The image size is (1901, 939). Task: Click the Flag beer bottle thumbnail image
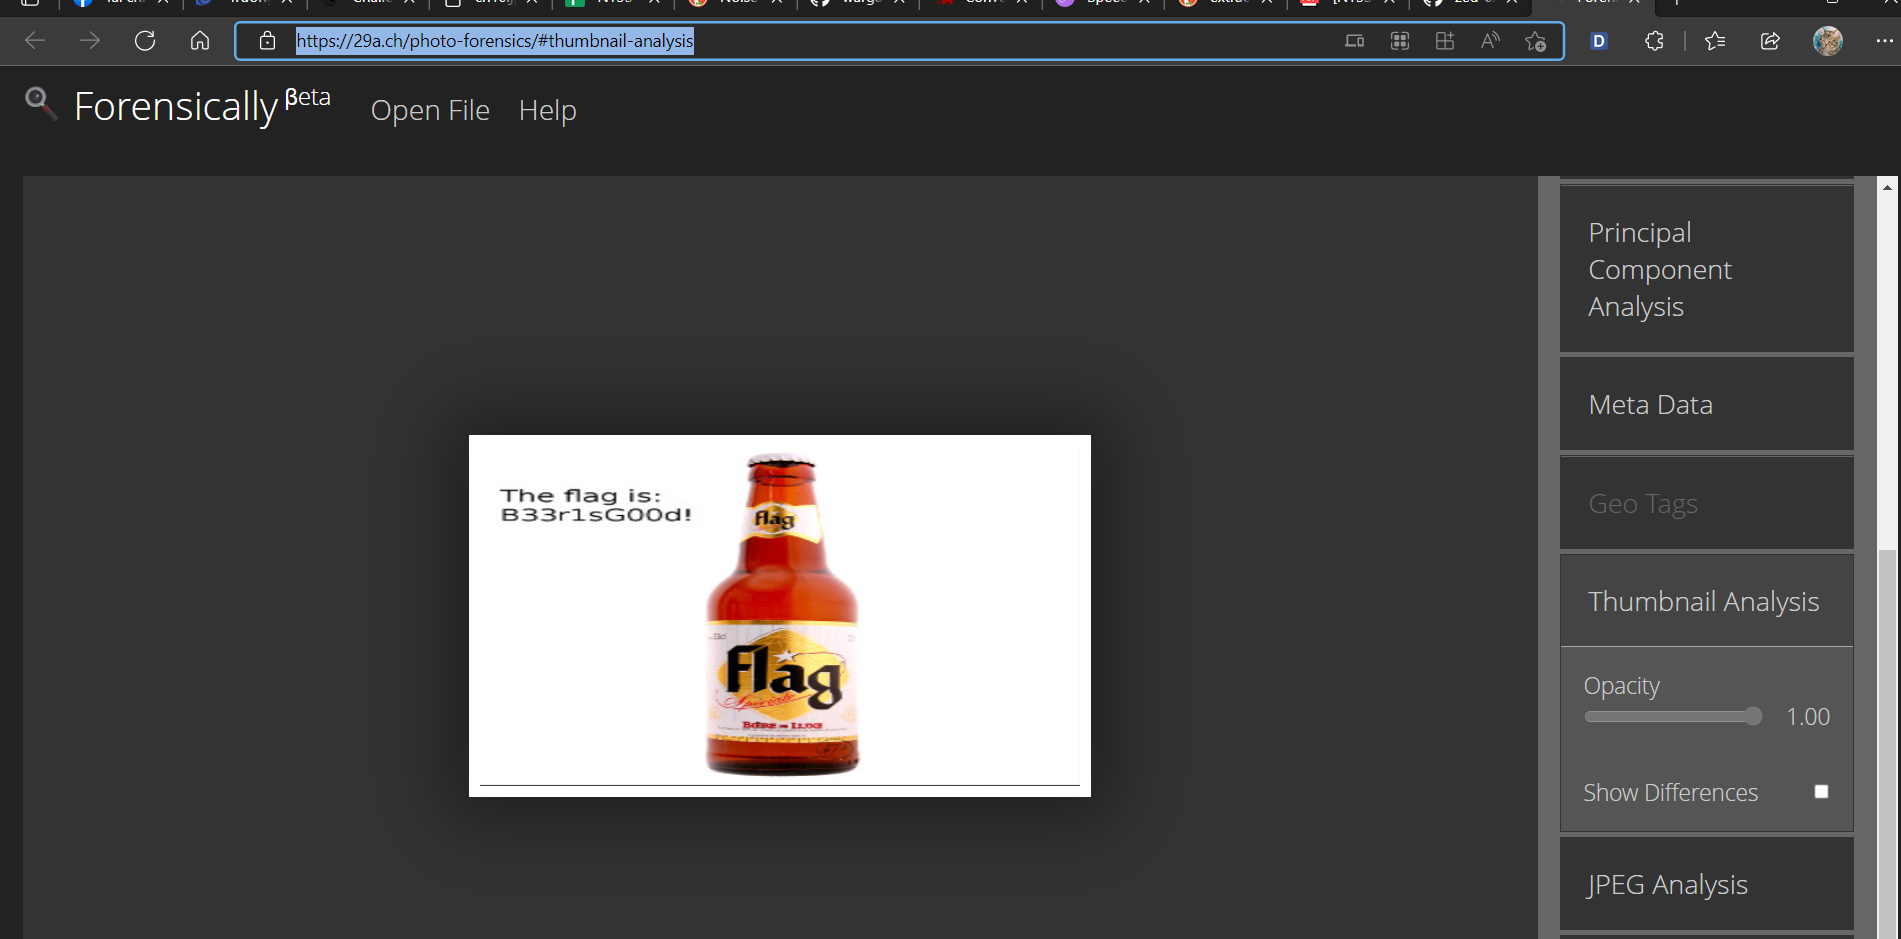(x=780, y=616)
